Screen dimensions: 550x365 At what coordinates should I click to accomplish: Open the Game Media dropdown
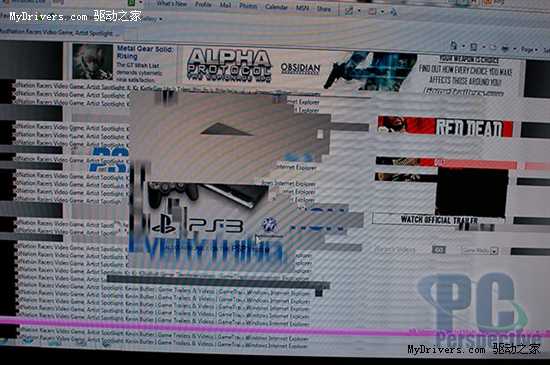[480, 250]
